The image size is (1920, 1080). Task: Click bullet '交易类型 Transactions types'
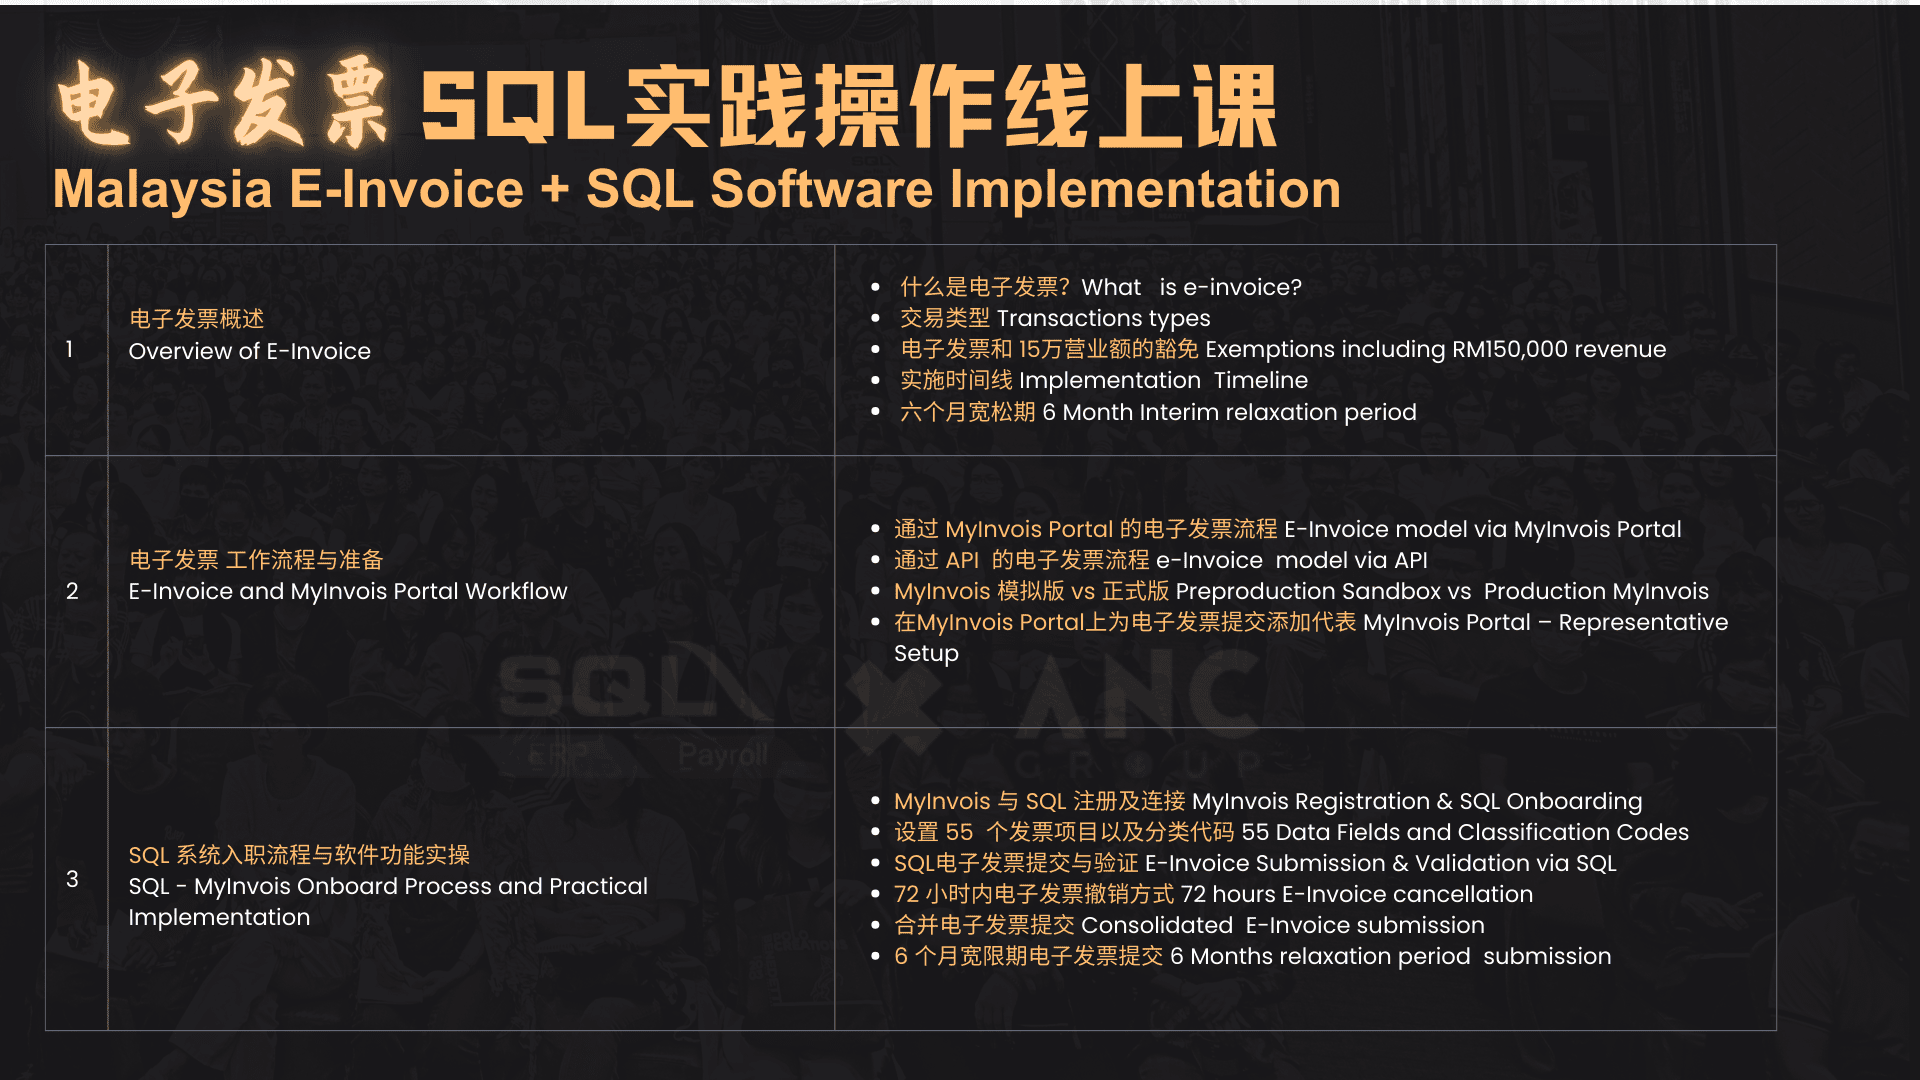[1055, 318]
